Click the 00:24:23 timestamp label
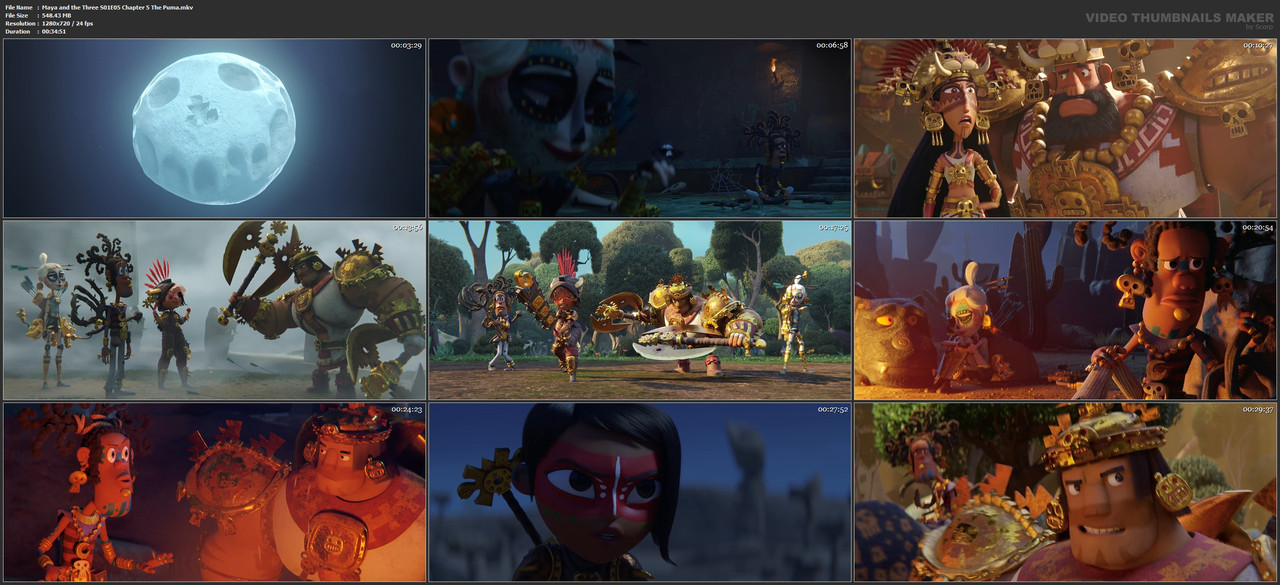Viewport: 1280px width, 585px height. 406,410
